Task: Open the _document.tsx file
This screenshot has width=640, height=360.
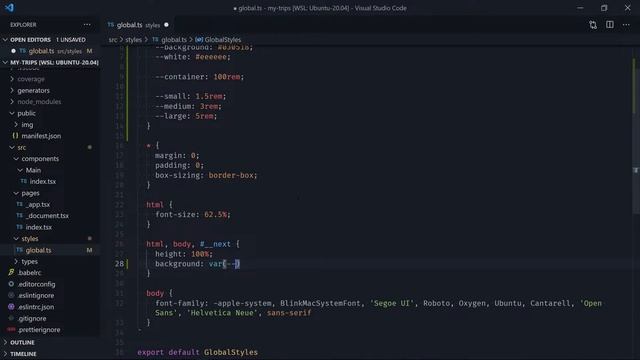Action: [50, 216]
